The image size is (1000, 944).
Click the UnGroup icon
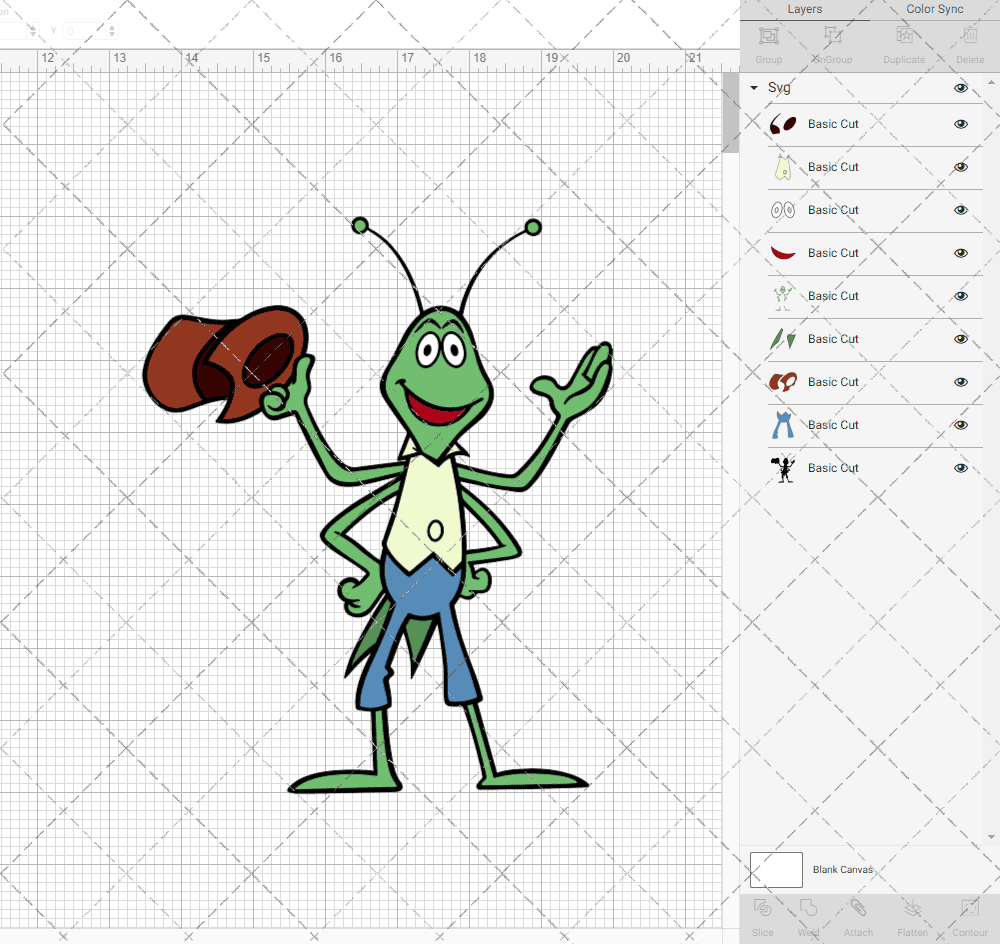coord(832,36)
